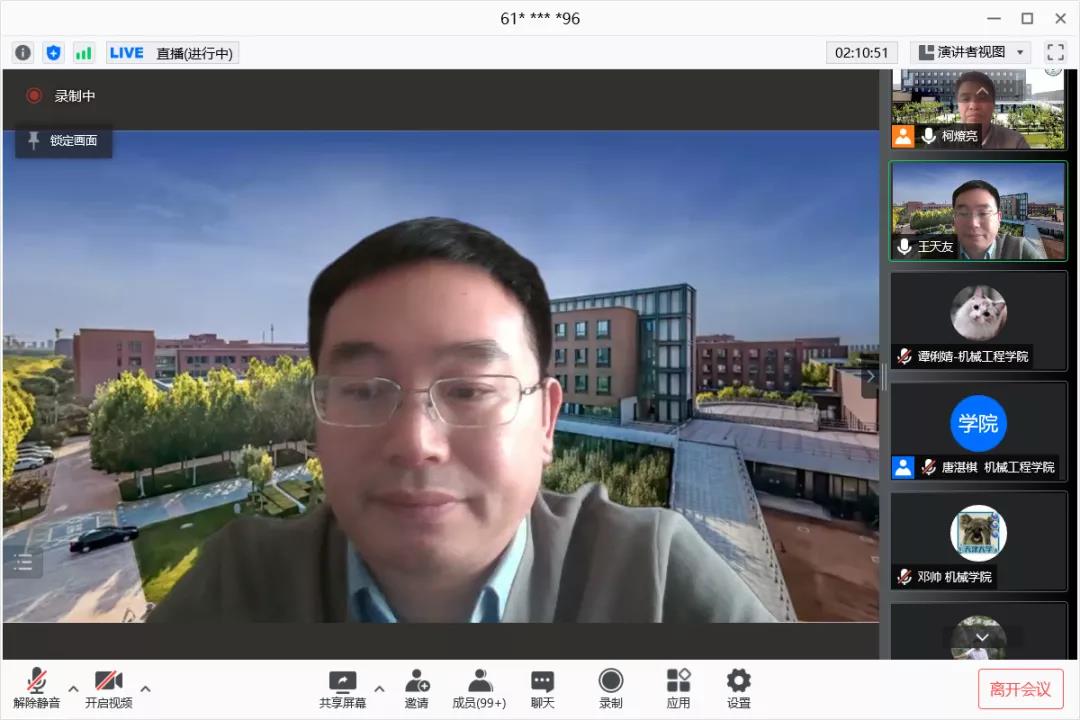Click the 离开会议 leave meeting button
The width and height of the screenshot is (1080, 720).
pos(1020,689)
